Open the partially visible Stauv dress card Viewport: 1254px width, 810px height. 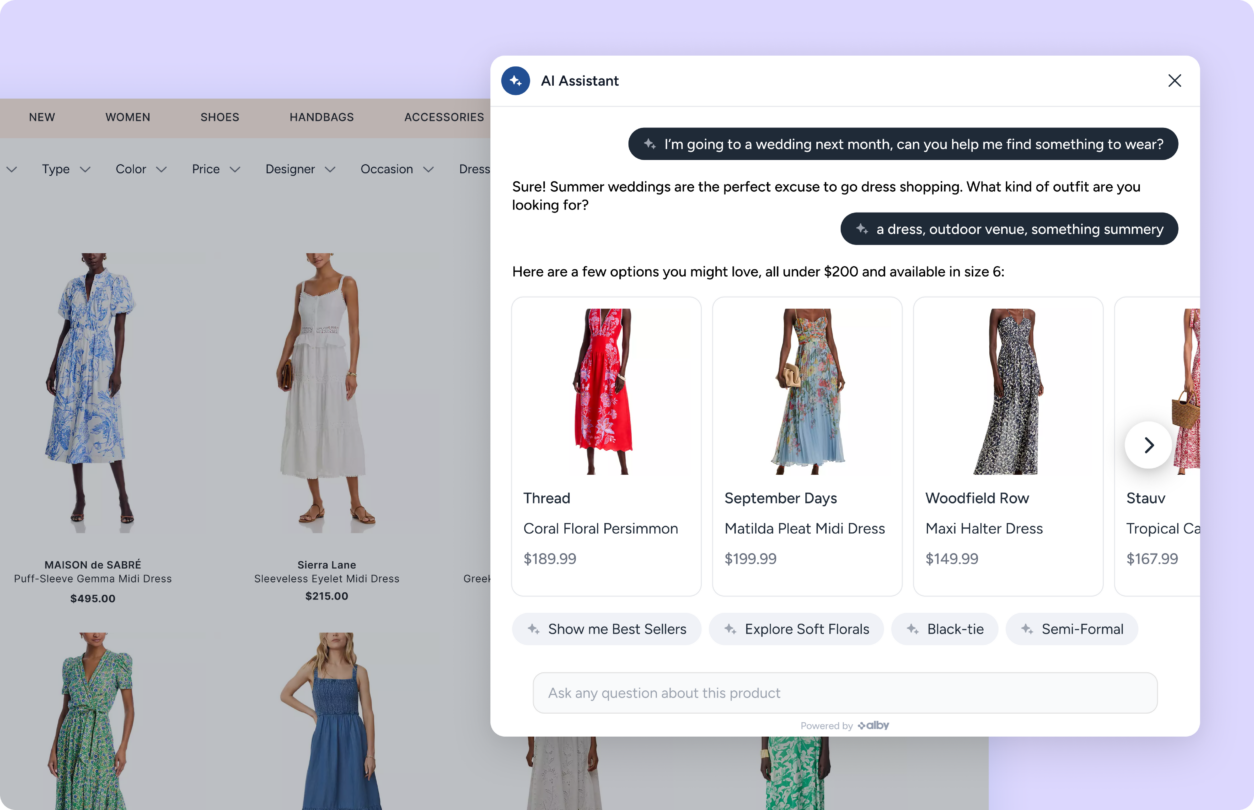tap(1157, 446)
